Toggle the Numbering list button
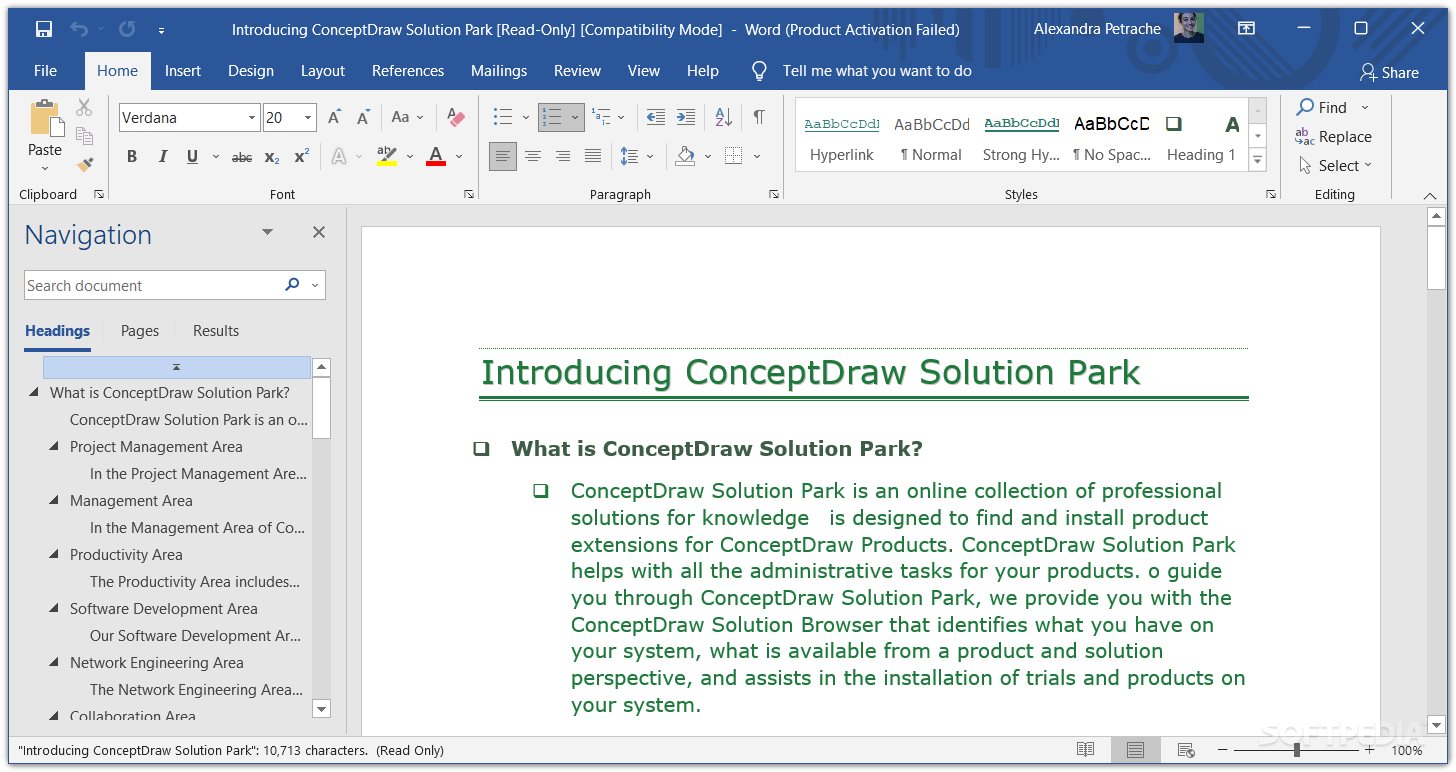 (553, 117)
